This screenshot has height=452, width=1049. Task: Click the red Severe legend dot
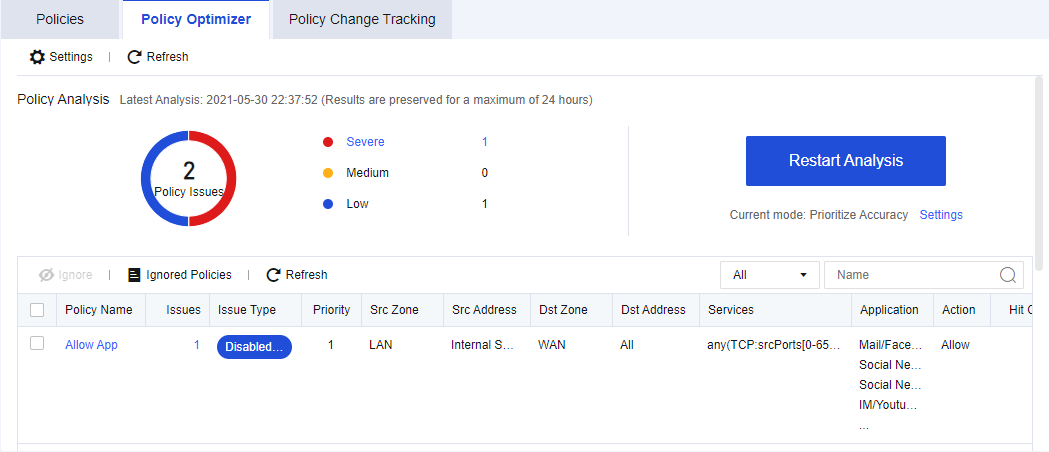click(328, 142)
